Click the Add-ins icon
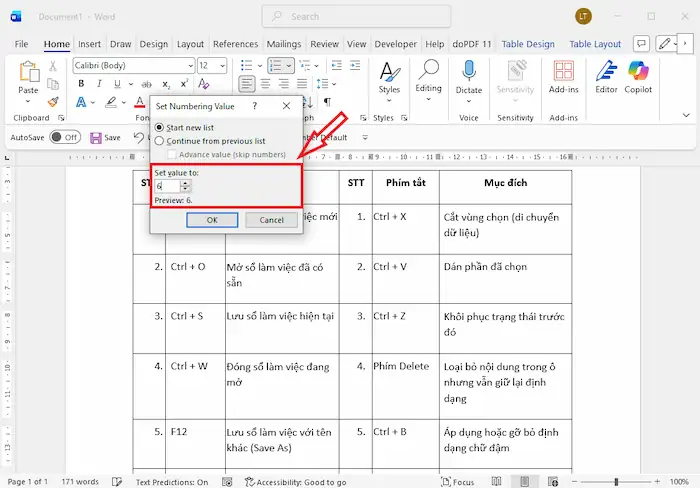Screen dimensions: 700x488 point(563,76)
